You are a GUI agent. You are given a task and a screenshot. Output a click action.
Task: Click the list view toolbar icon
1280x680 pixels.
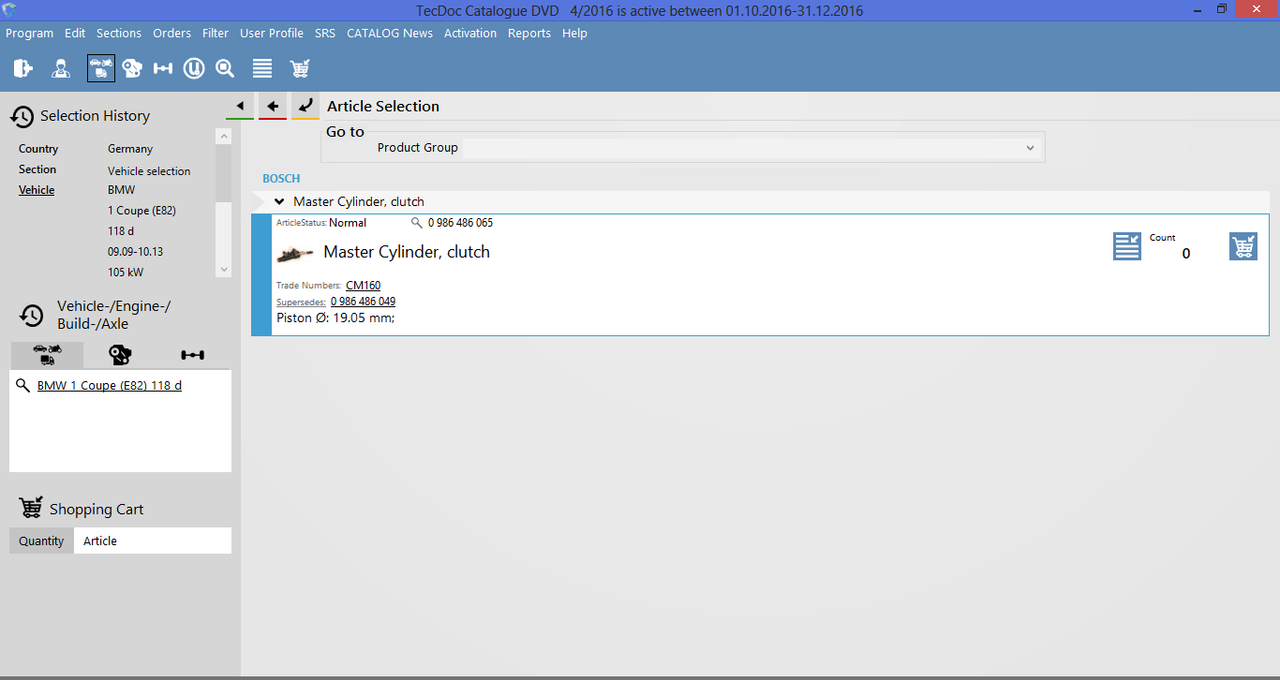(x=262, y=68)
